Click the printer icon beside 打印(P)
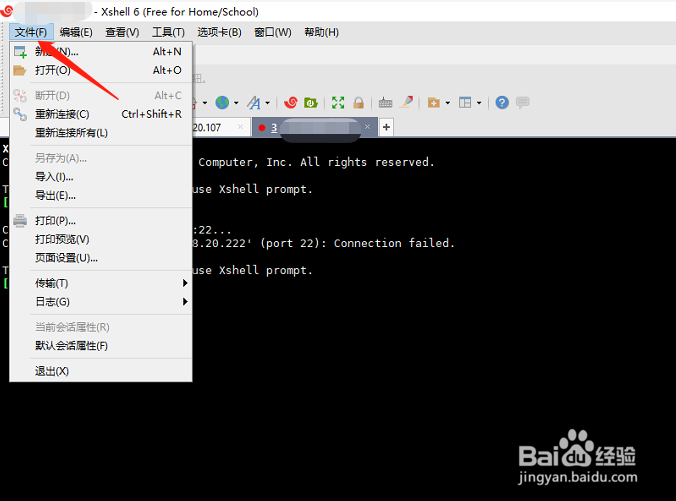The height and width of the screenshot is (501, 676). point(20,221)
